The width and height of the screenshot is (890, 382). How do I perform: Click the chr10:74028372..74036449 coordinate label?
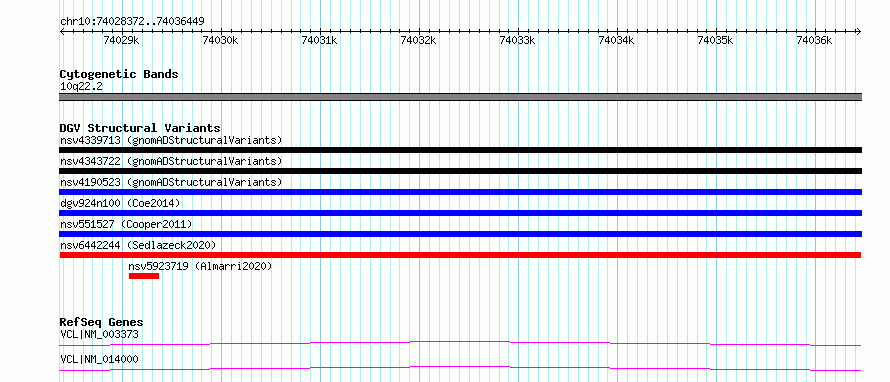click(x=132, y=21)
